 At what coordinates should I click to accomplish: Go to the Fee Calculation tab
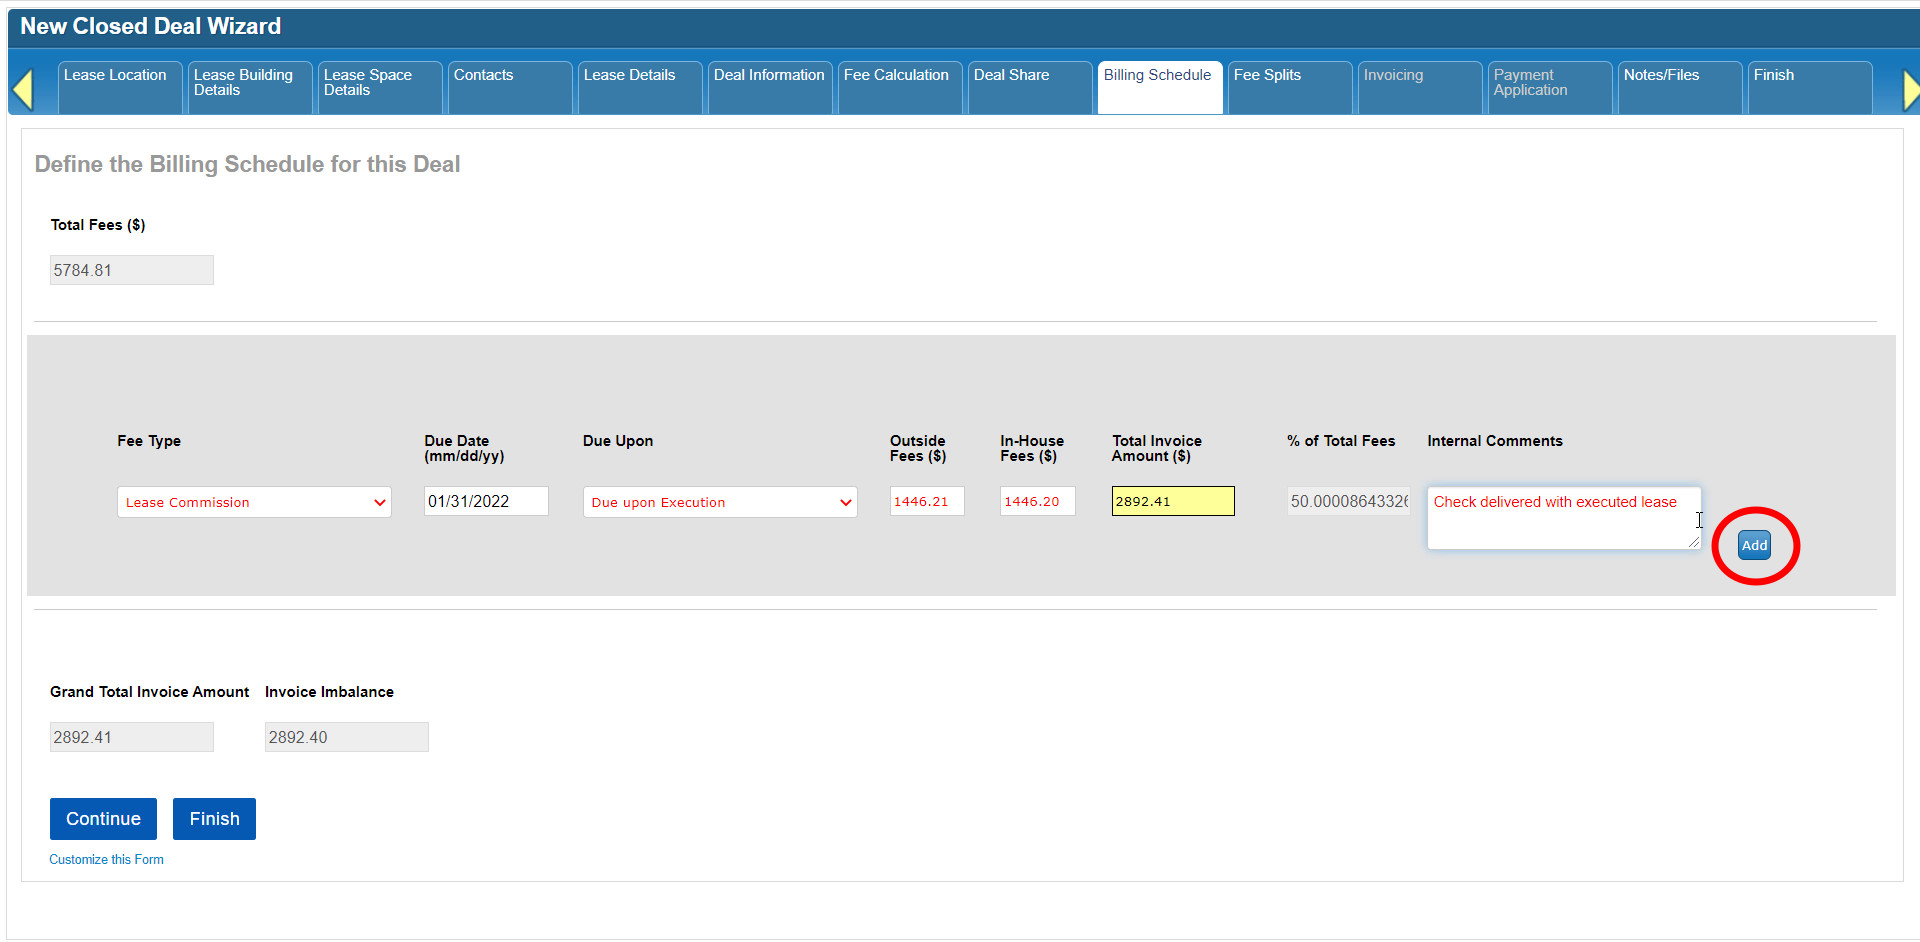(x=898, y=87)
